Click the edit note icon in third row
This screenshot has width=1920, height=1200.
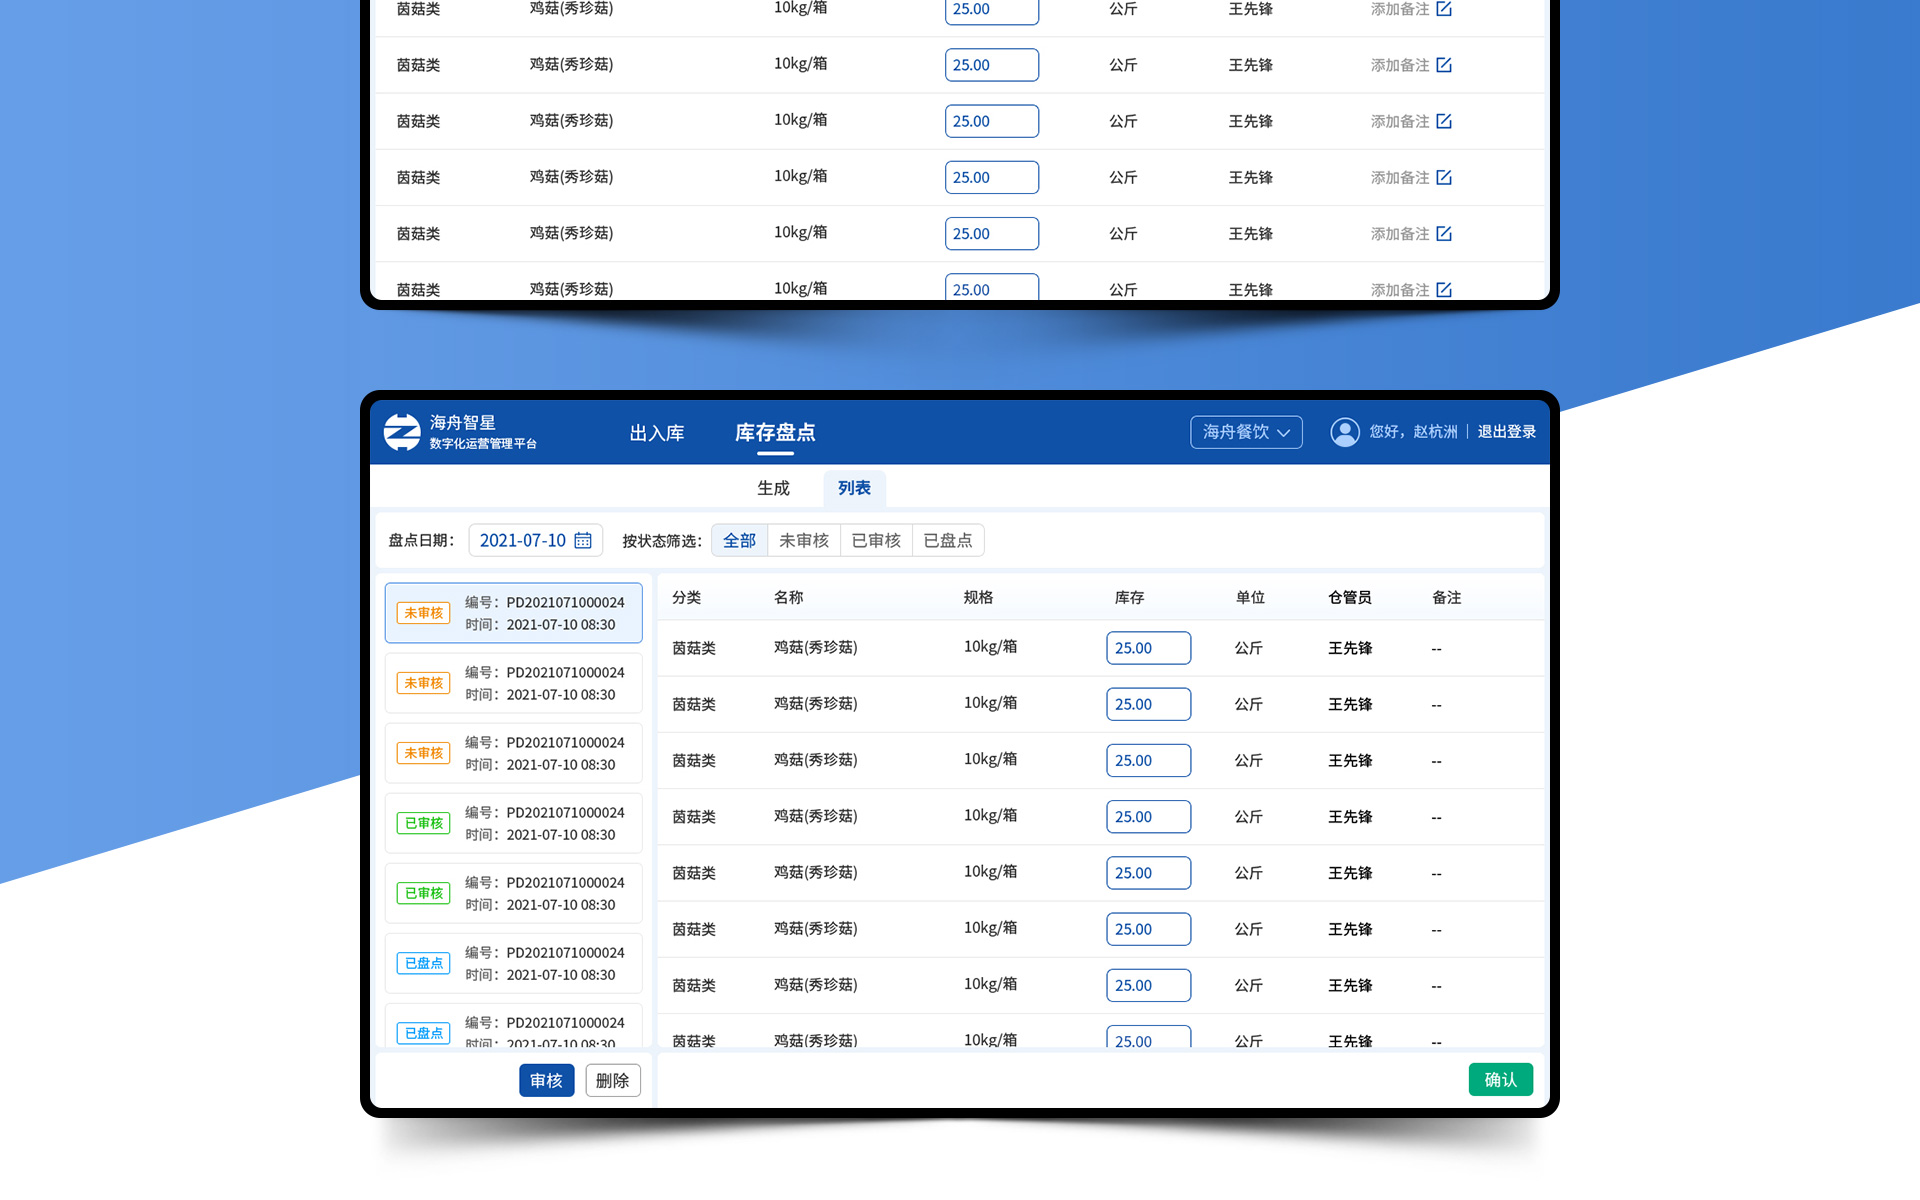[1443, 121]
